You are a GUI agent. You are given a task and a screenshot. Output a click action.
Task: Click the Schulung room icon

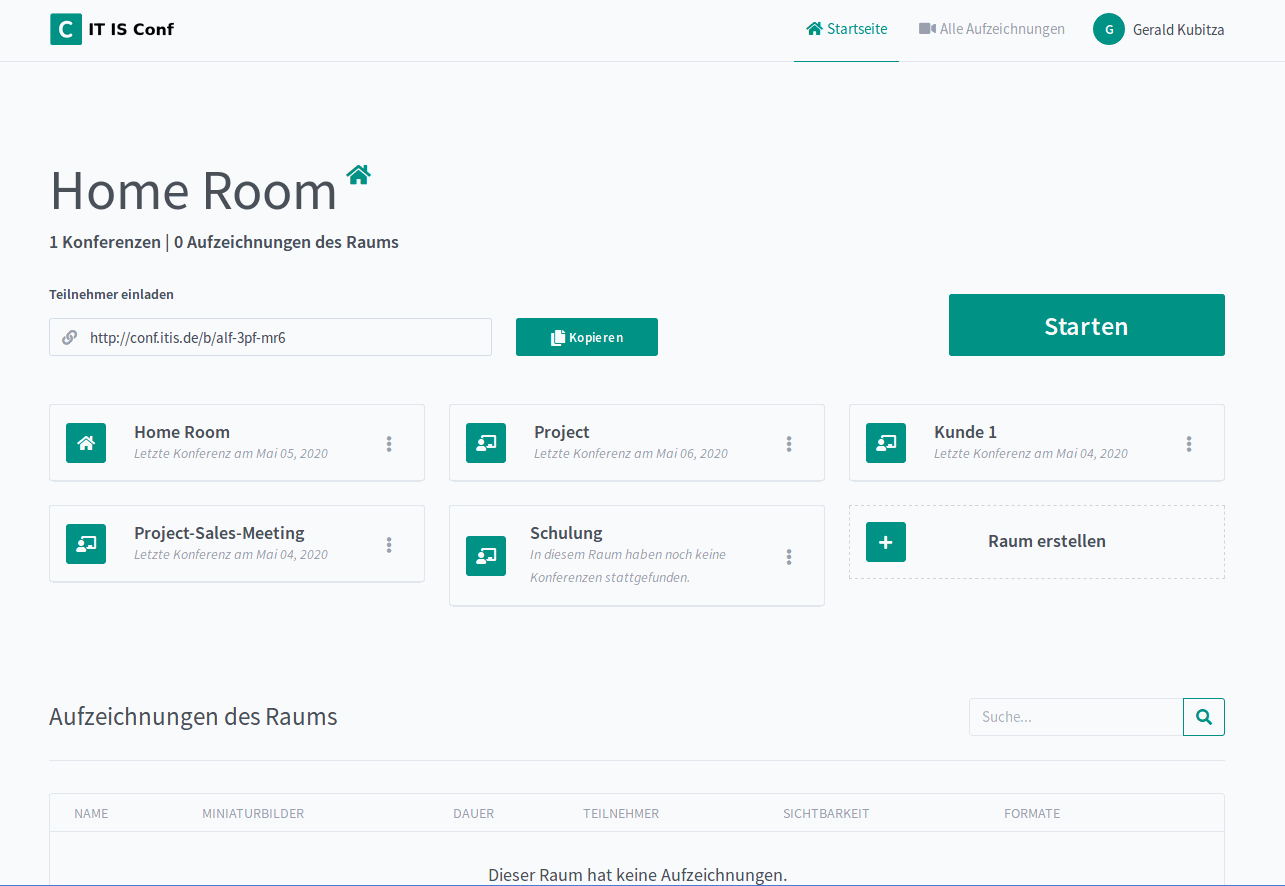point(486,555)
